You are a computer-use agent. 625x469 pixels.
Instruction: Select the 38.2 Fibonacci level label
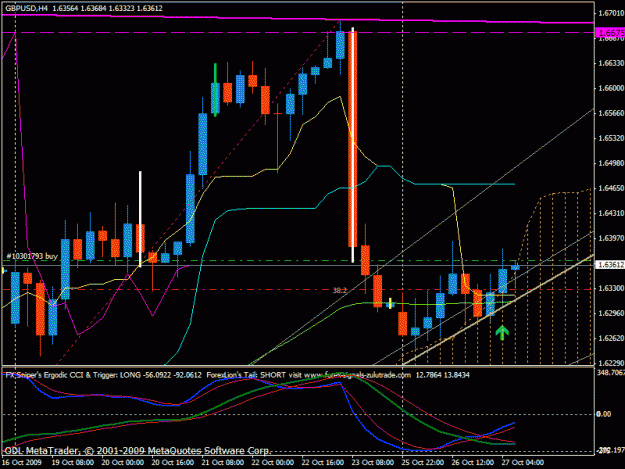point(340,290)
